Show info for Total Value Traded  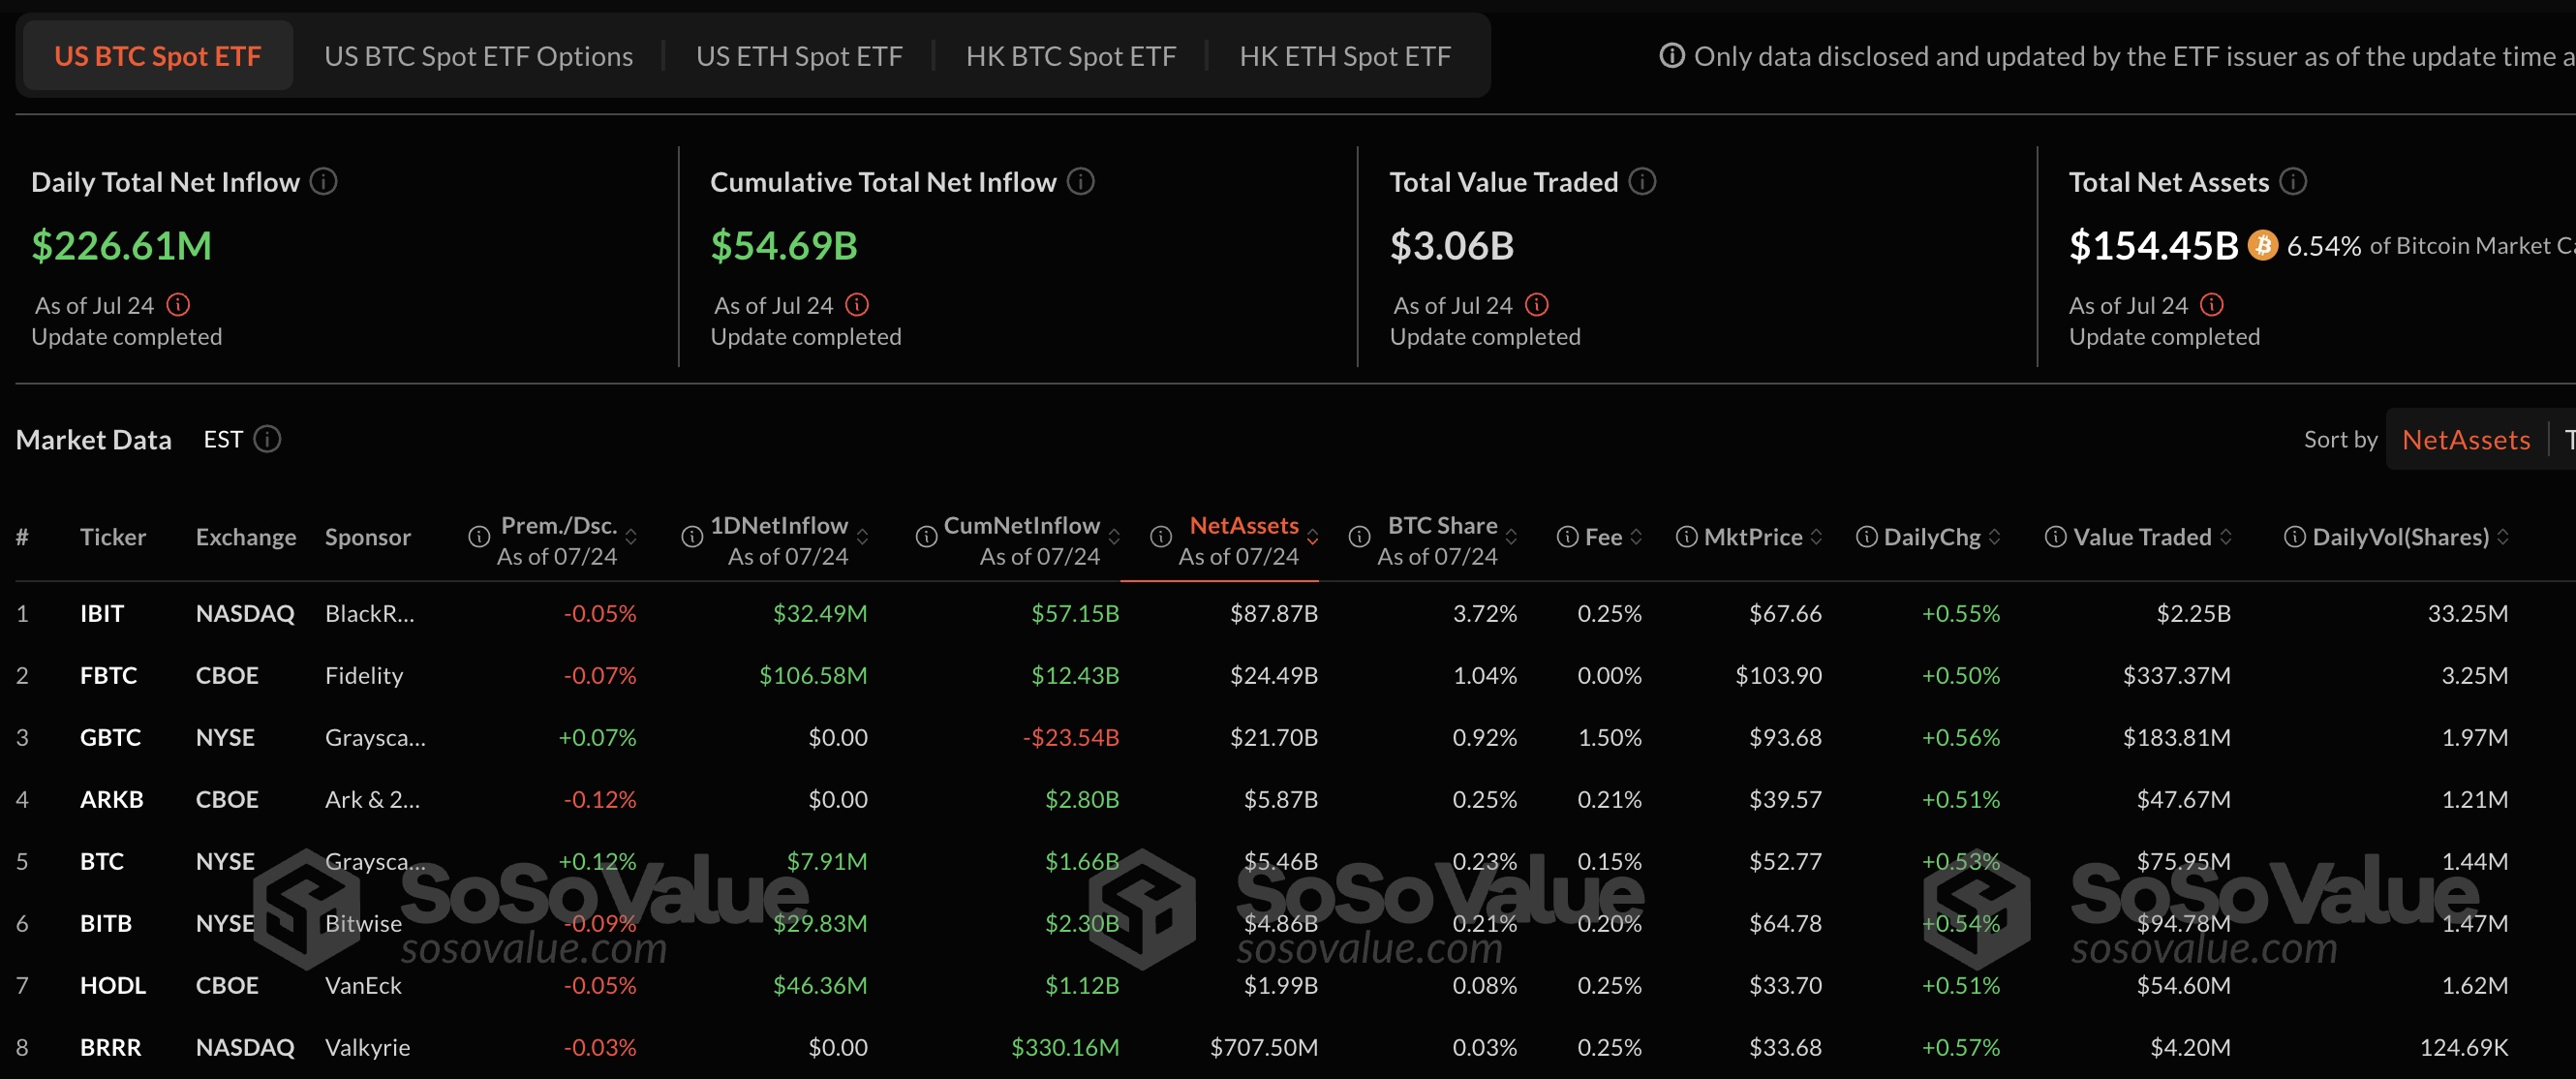pos(1642,181)
